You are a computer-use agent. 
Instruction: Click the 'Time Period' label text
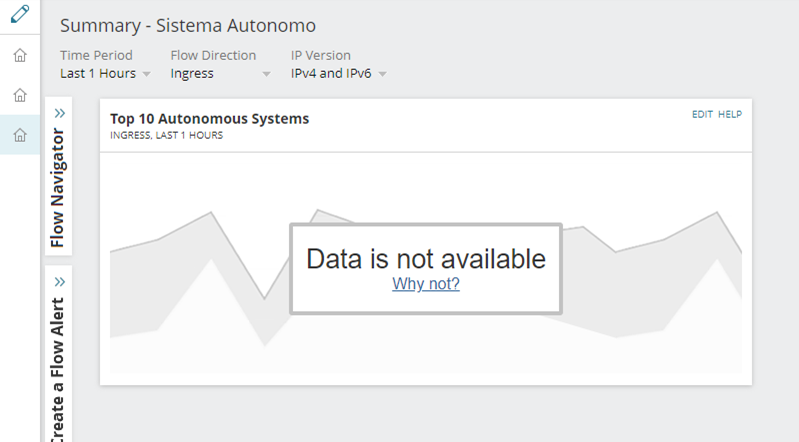96,55
